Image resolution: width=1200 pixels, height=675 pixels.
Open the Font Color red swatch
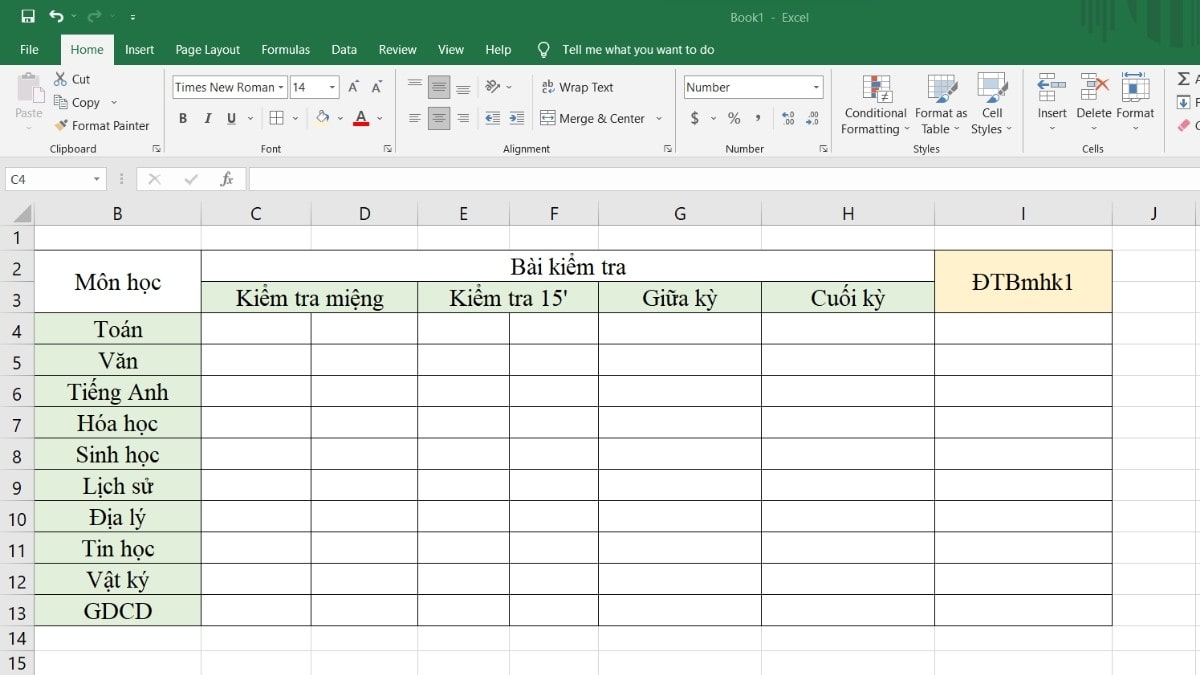(x=361, y=118)
